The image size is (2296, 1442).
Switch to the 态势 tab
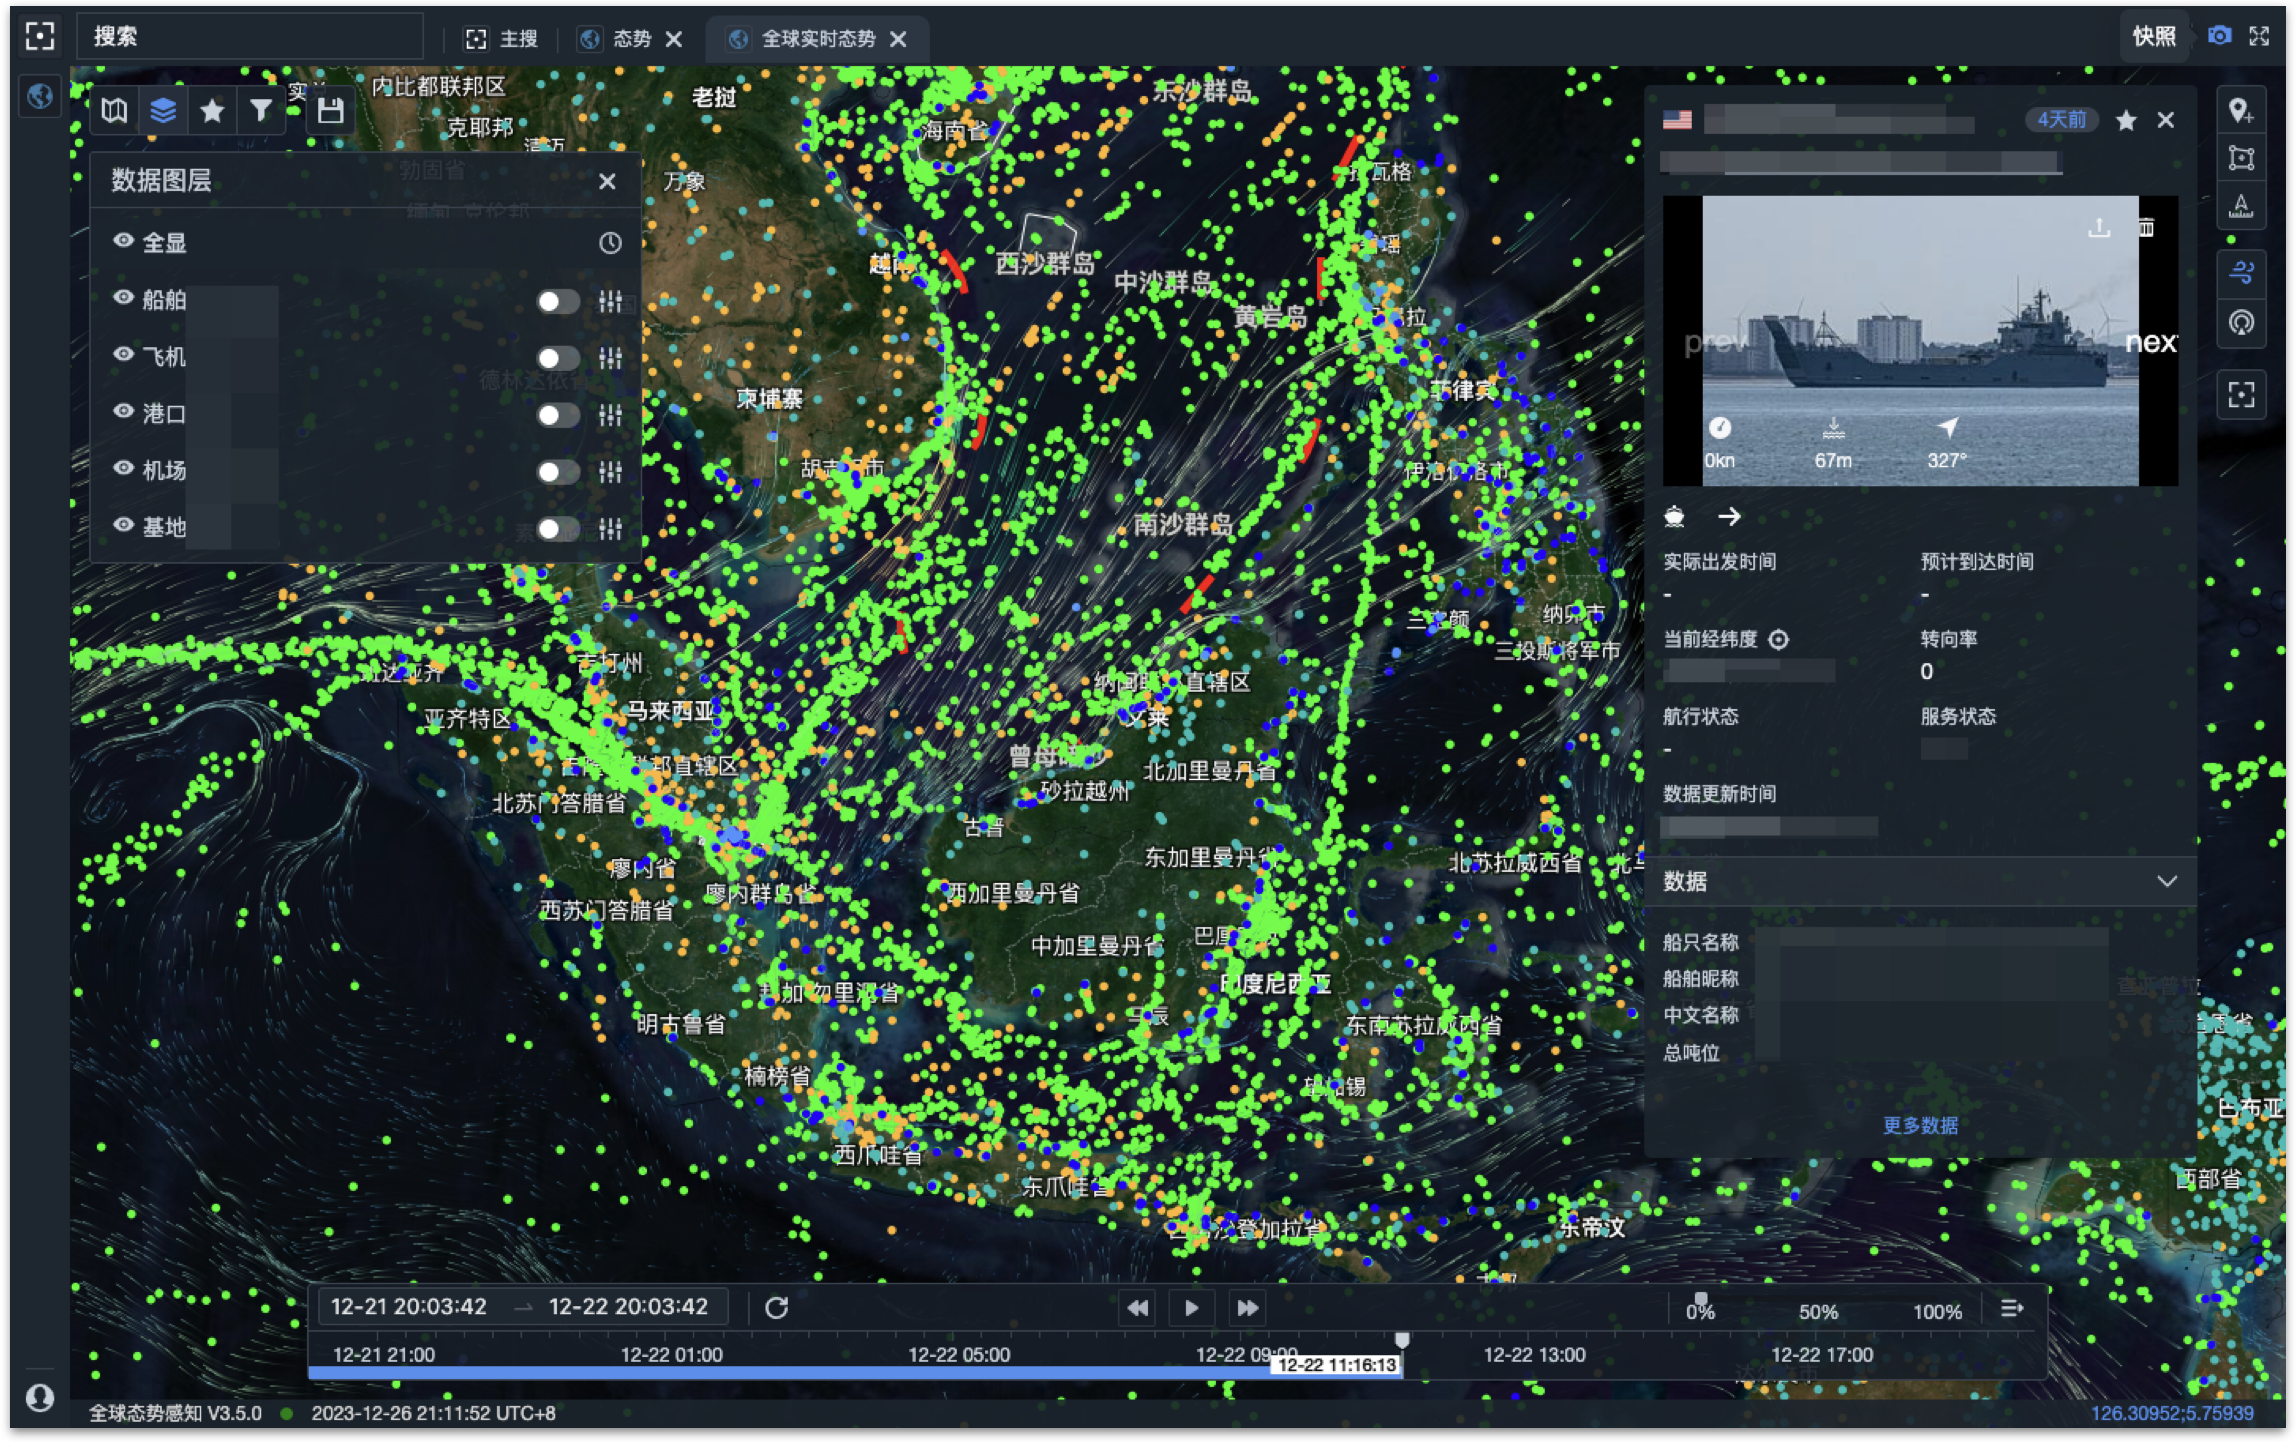point(631,38)
